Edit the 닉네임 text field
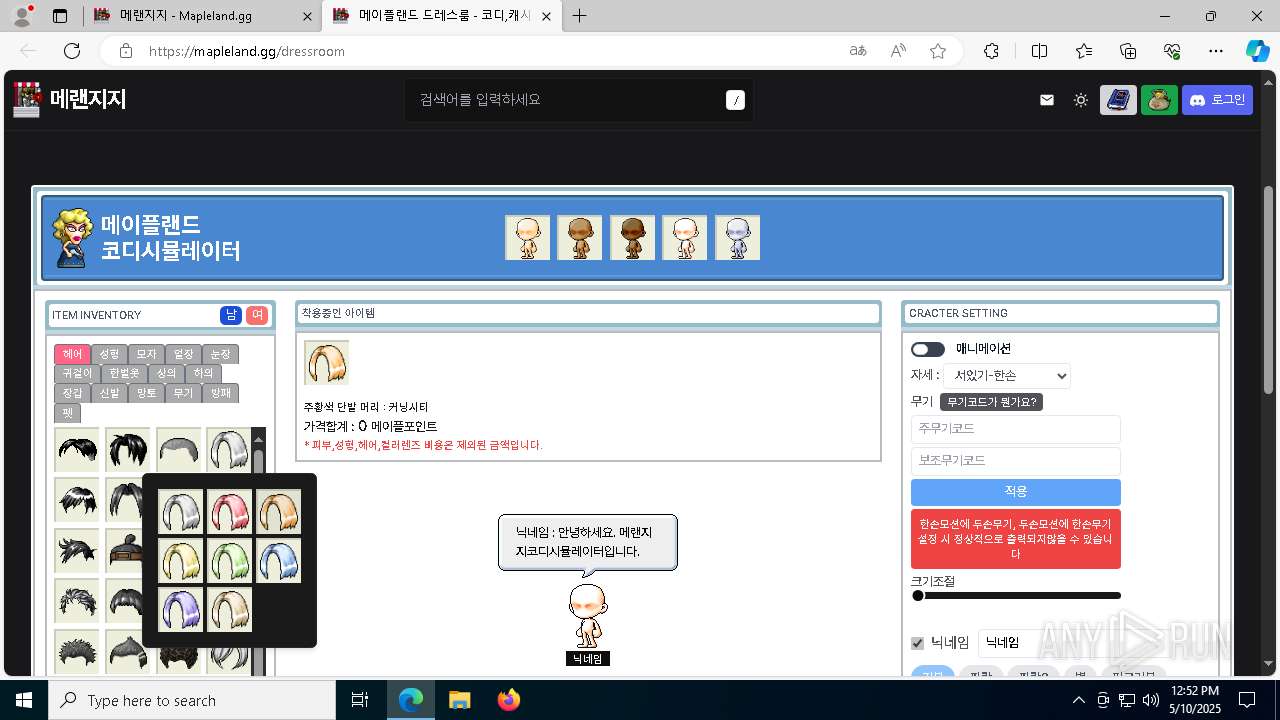The image size is (1280, 720). pos(1050,643)
